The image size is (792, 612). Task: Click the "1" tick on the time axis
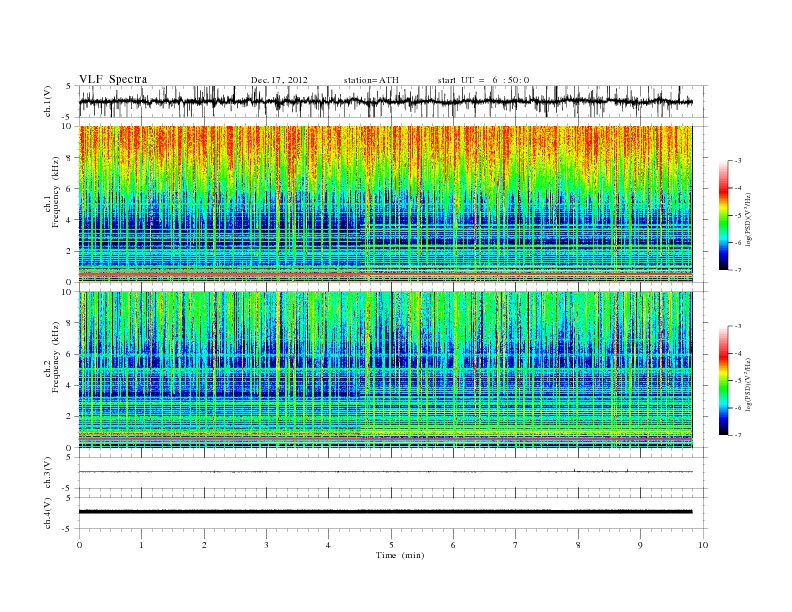(x=141, y=545)
